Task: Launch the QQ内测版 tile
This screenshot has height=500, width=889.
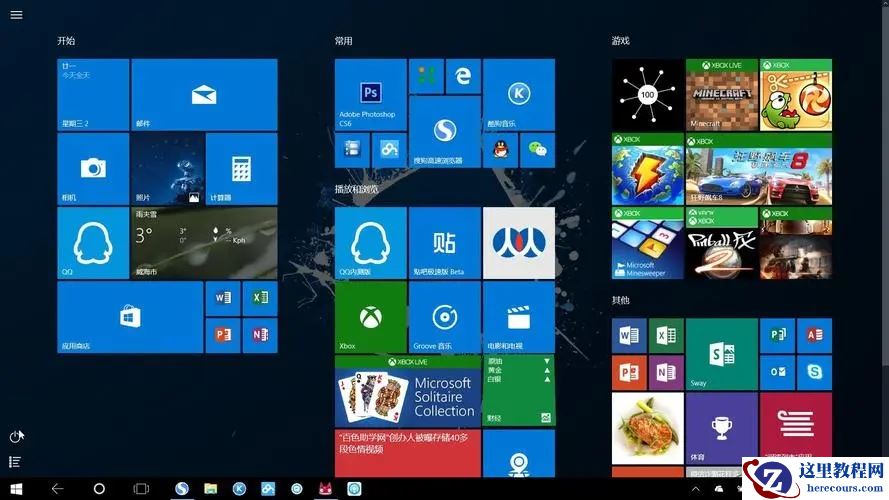Action: click(x=371, y=243)
